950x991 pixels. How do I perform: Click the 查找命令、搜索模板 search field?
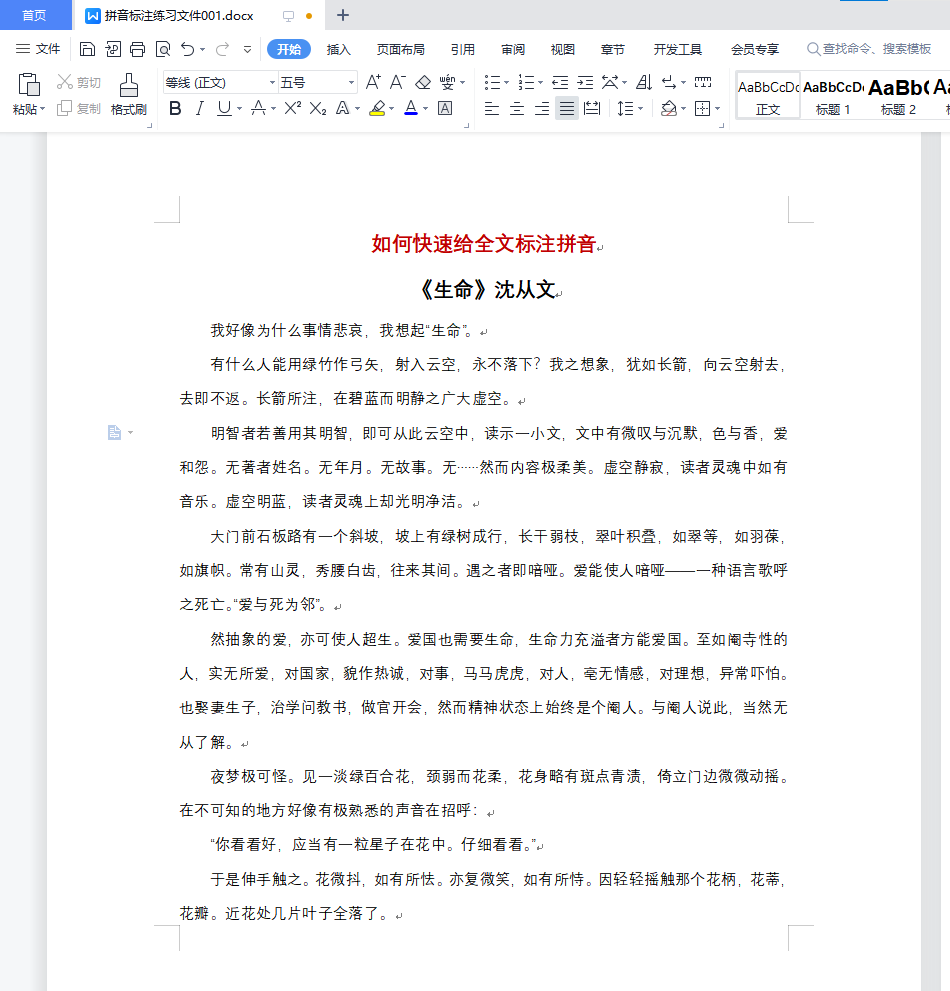(x=869, y=49)
